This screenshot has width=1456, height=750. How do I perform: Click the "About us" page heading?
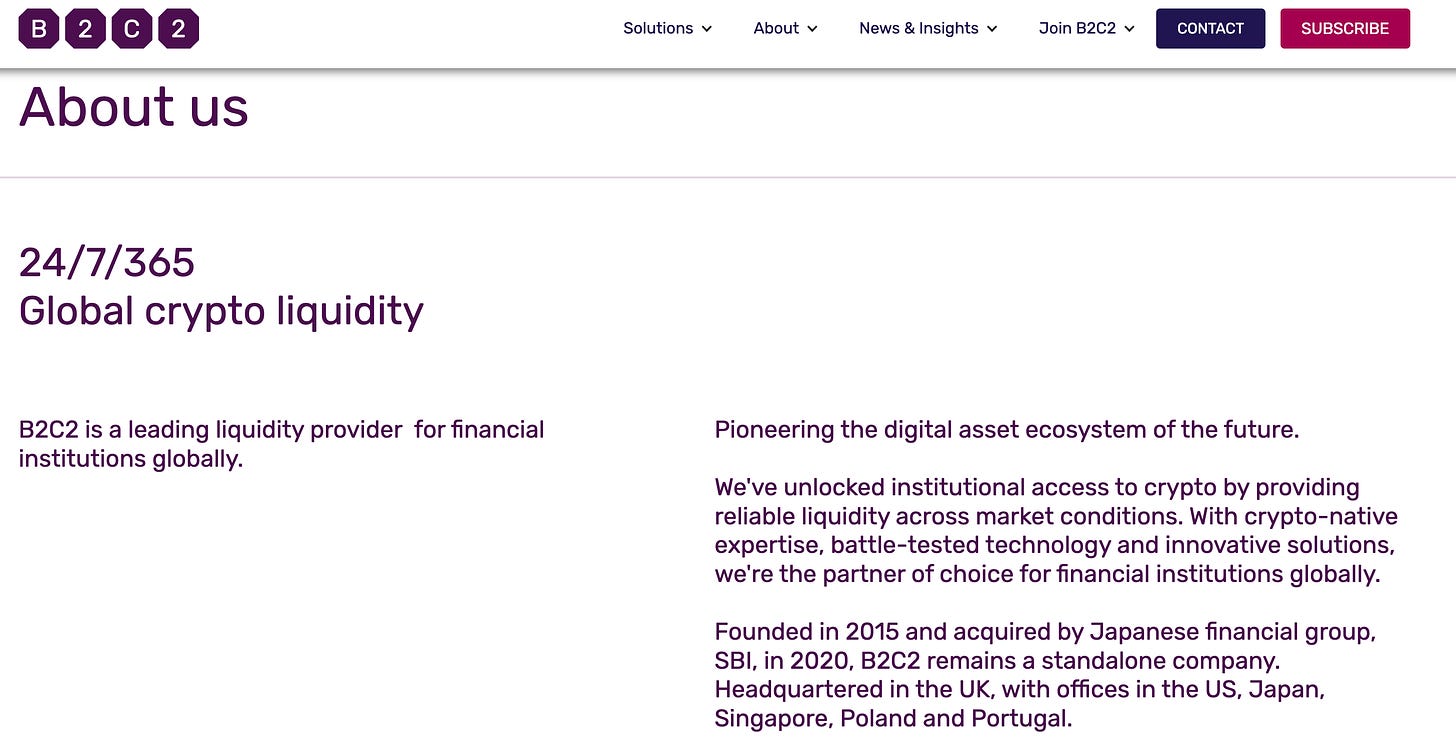pos(134,106)
